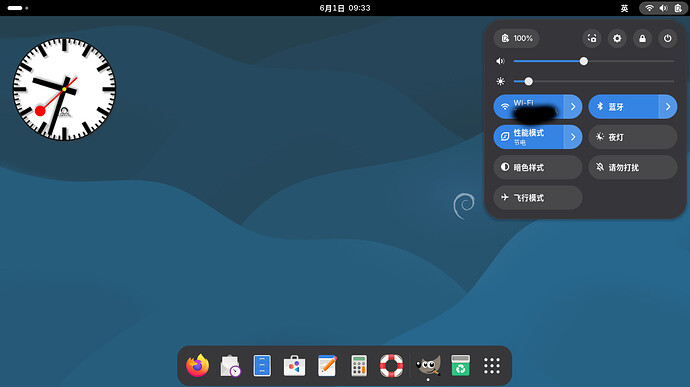Click the battery icon in top bar
690x387 pixels.
[678, 8]
